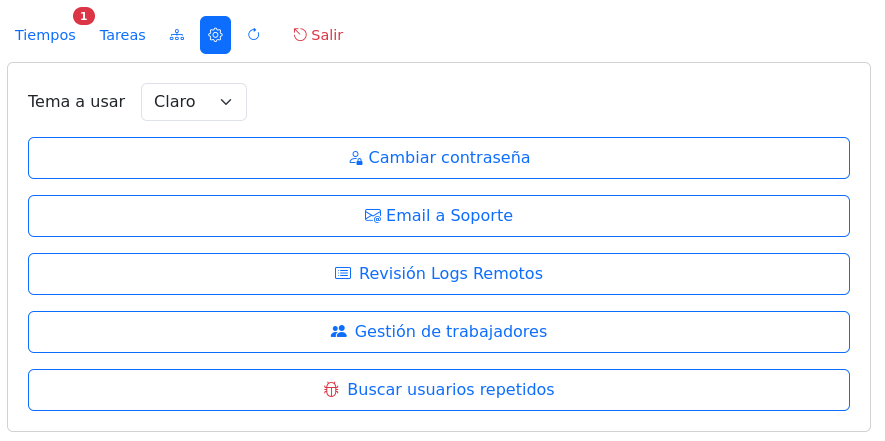Image resolution: width=885 pixels, height=441 pixels.
Task: Click the Salir logout link text
Action: 327,35
